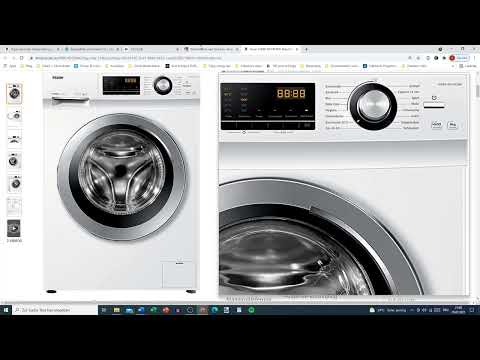Open the reading list on bookmarks bar
The width and height of the screenshot is (480, 360).
(x=468, y=66)
